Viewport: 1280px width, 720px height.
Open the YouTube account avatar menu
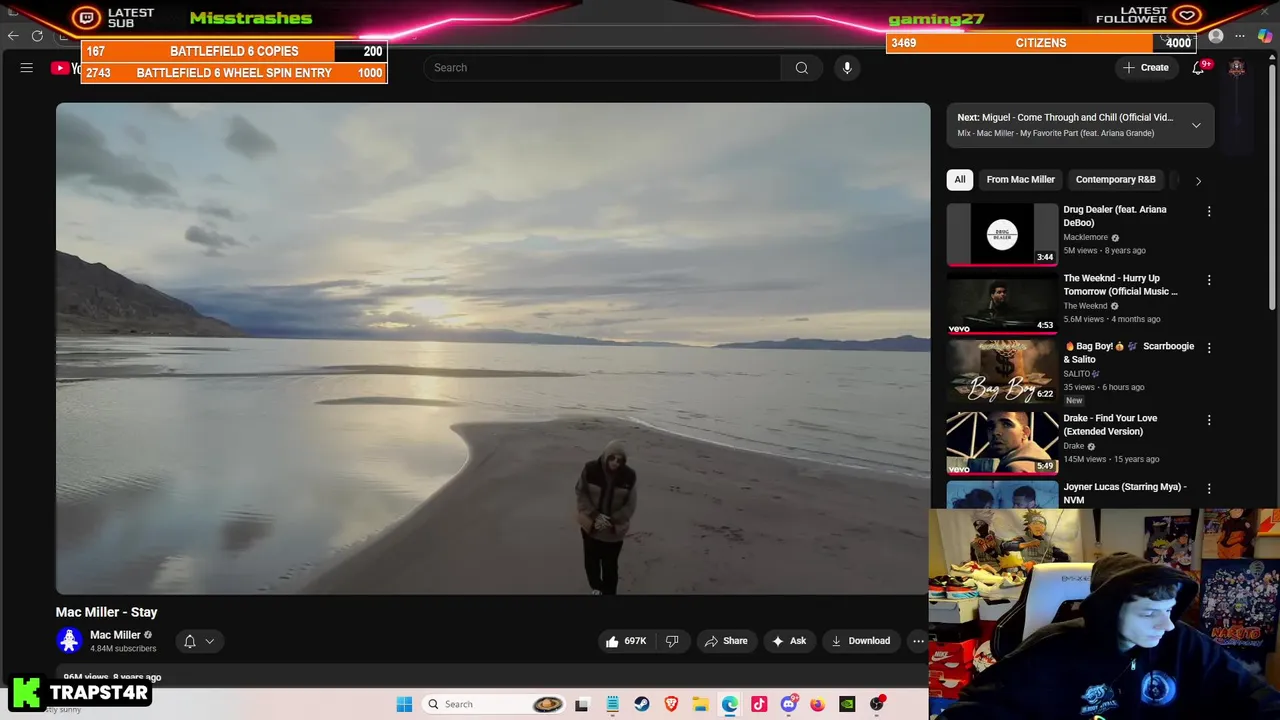pyautogui.click(x=1237, y=68)
